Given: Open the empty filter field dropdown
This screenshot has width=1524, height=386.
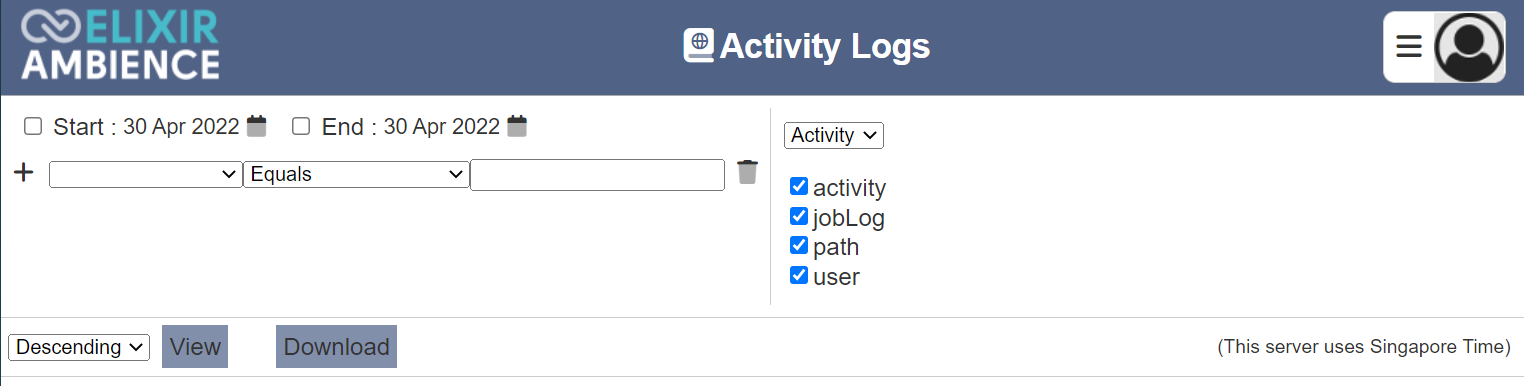Looking at the screenshot, I should pyautogui.click(x=146, y=174).
